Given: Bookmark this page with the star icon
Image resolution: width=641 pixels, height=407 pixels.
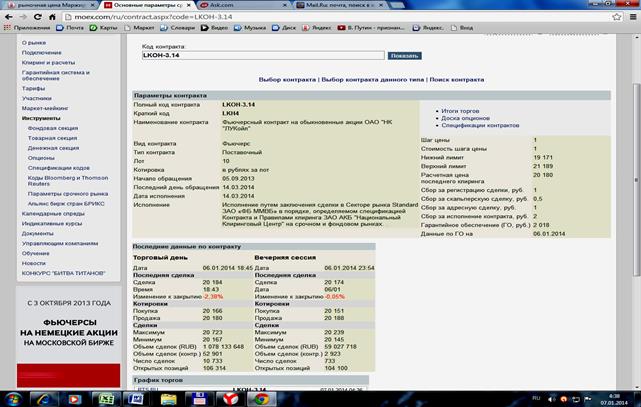Looking at the screenshot, I should click(617, 17).
